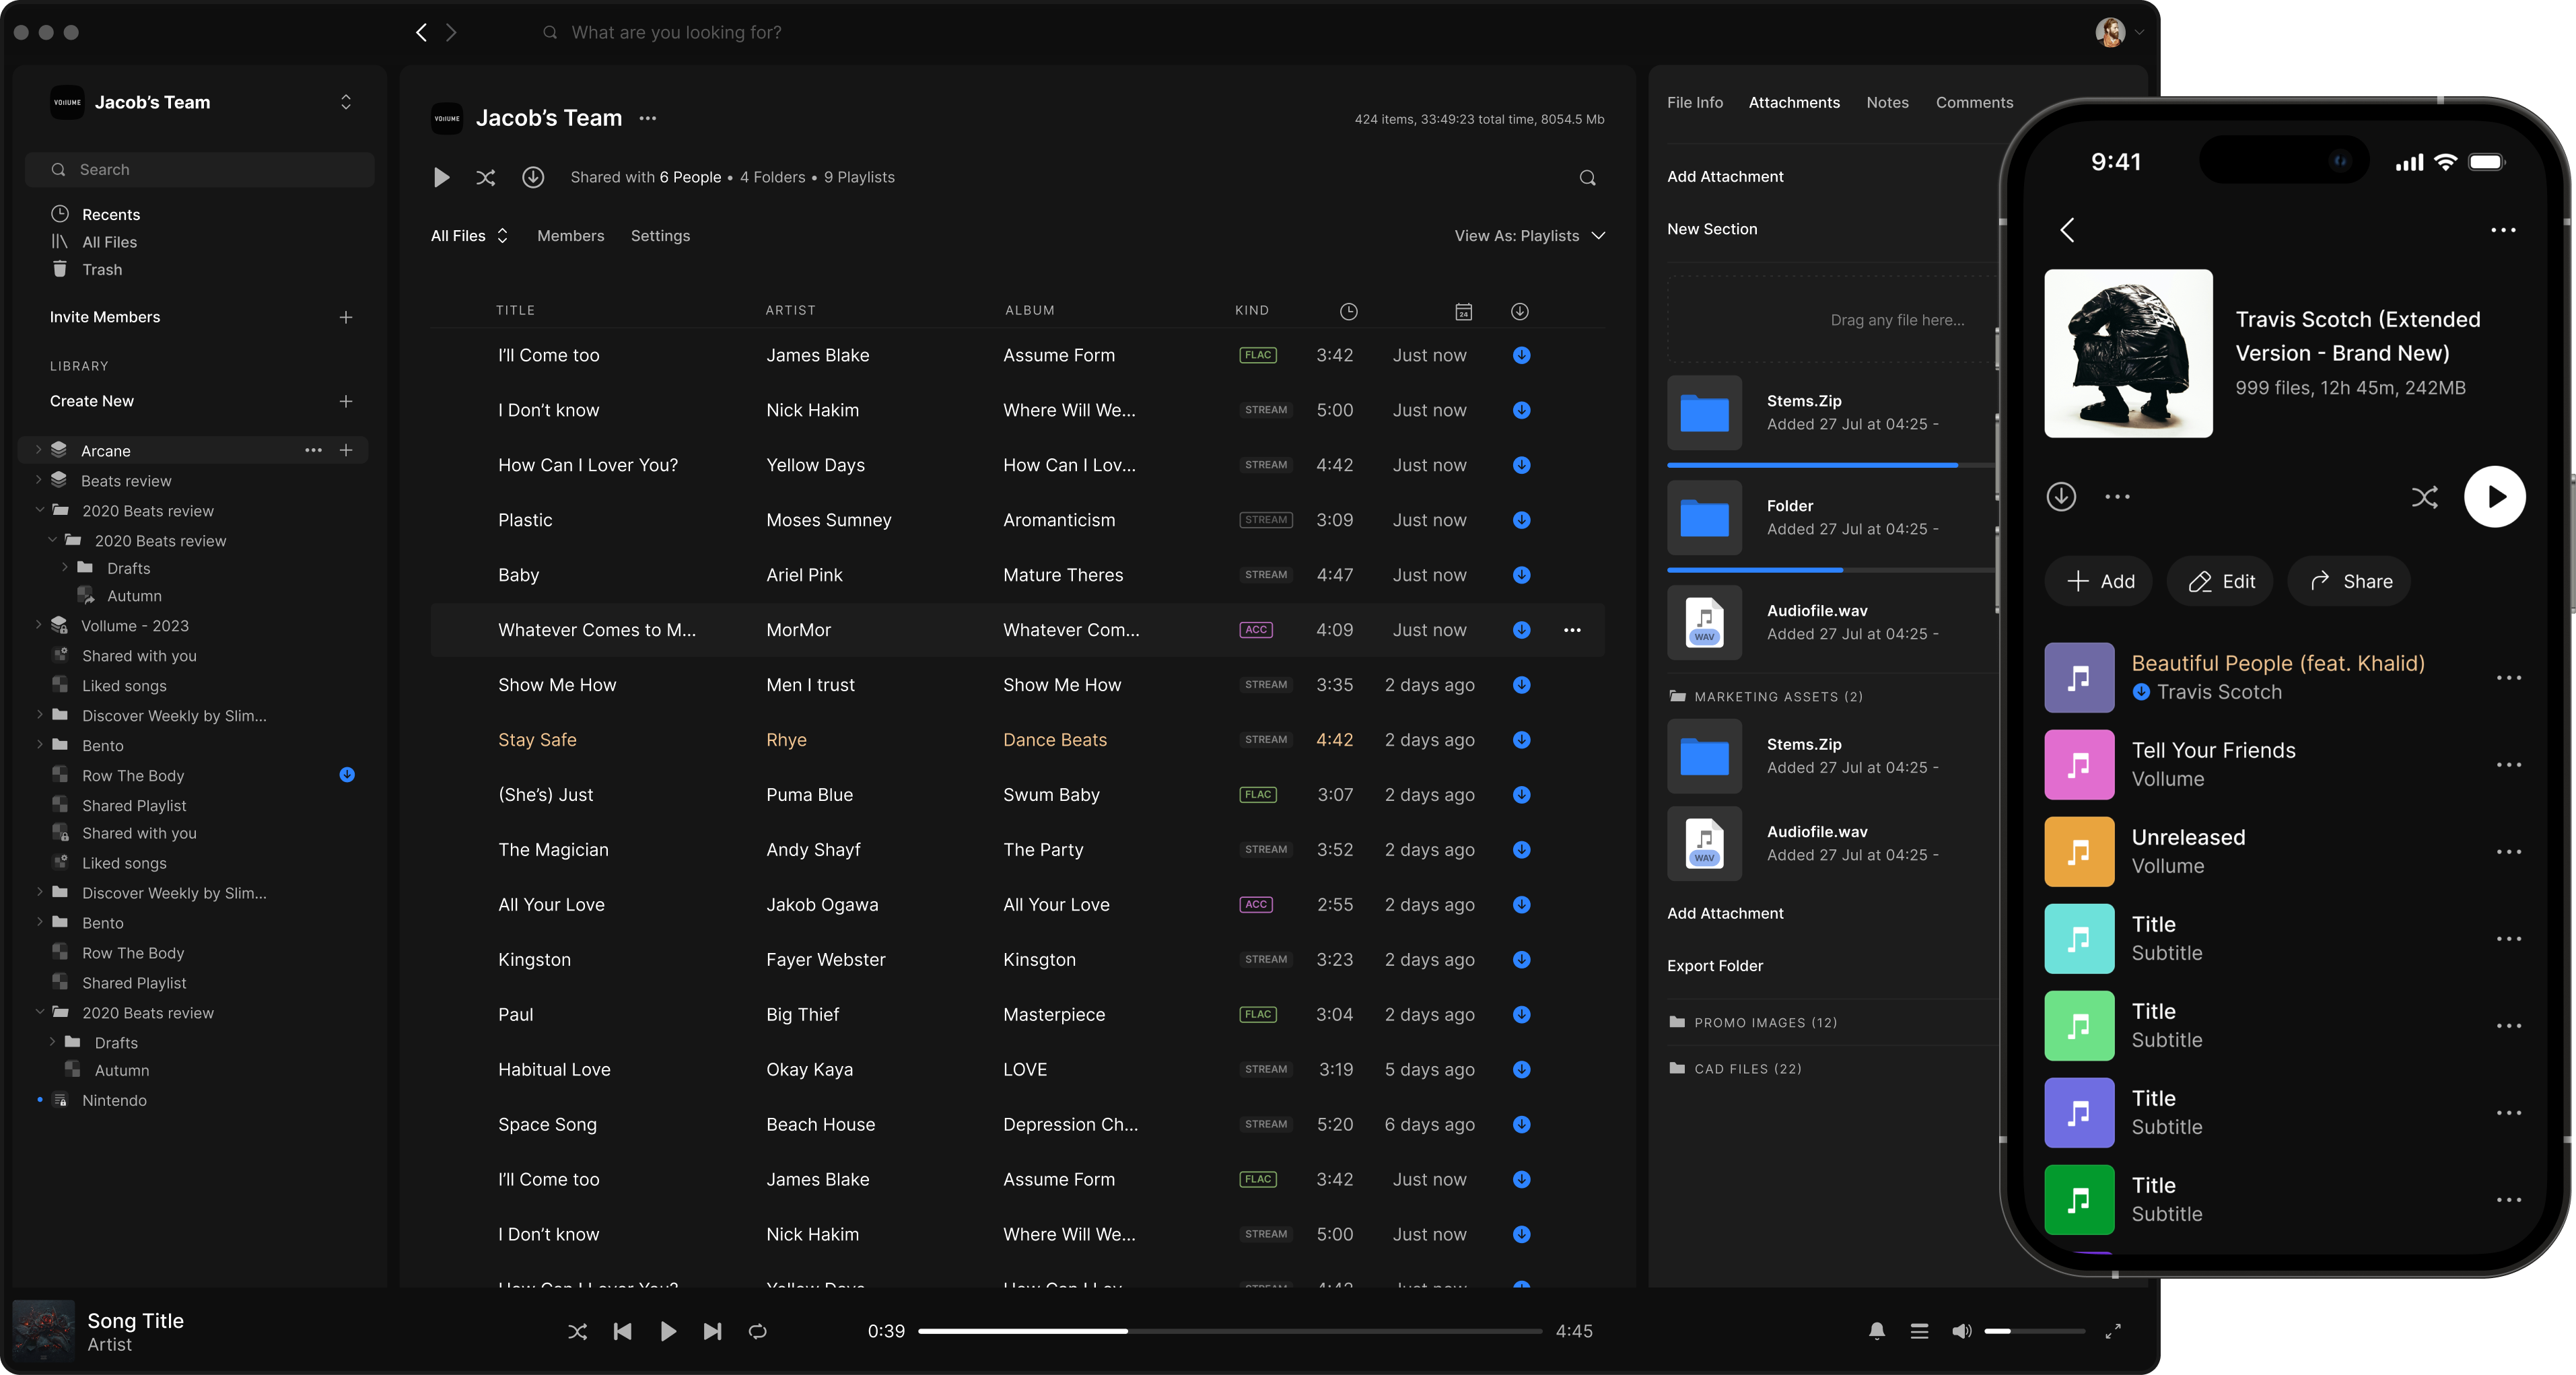Click New Section

(x=1711, y=229)
